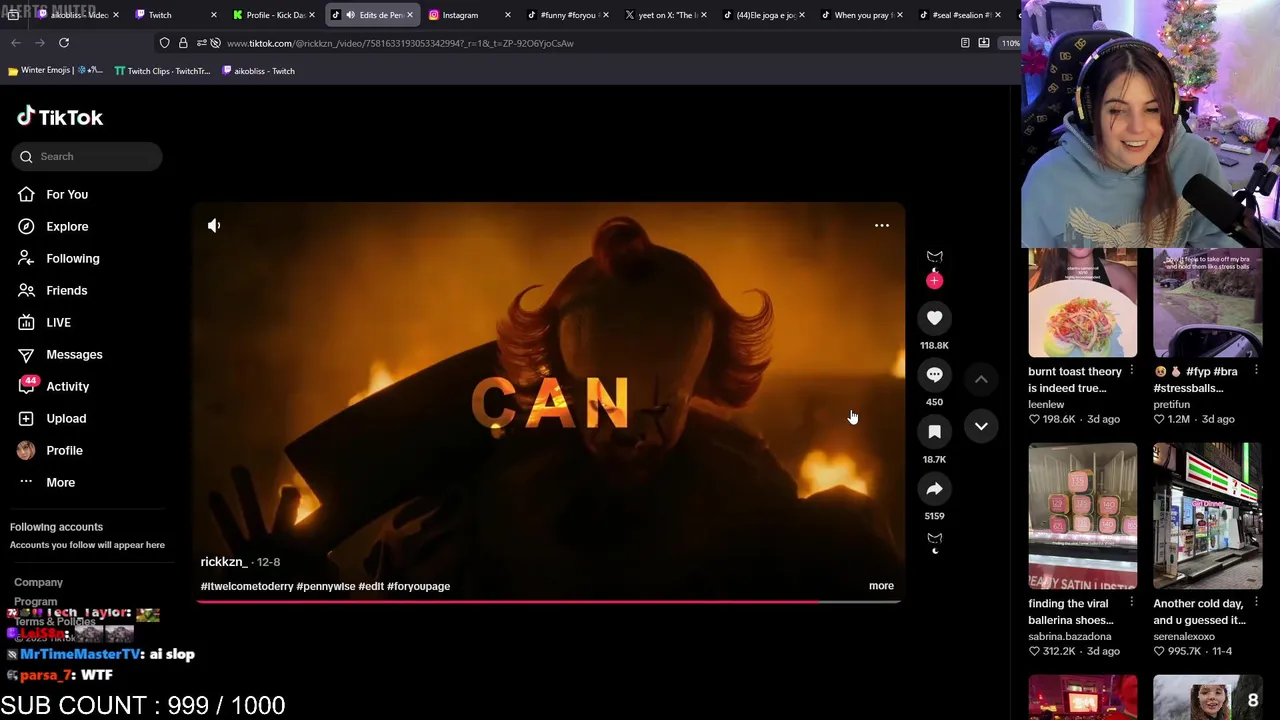Open options for the #stressballs video
The image size is (1280, 720).
(1256, 371)
